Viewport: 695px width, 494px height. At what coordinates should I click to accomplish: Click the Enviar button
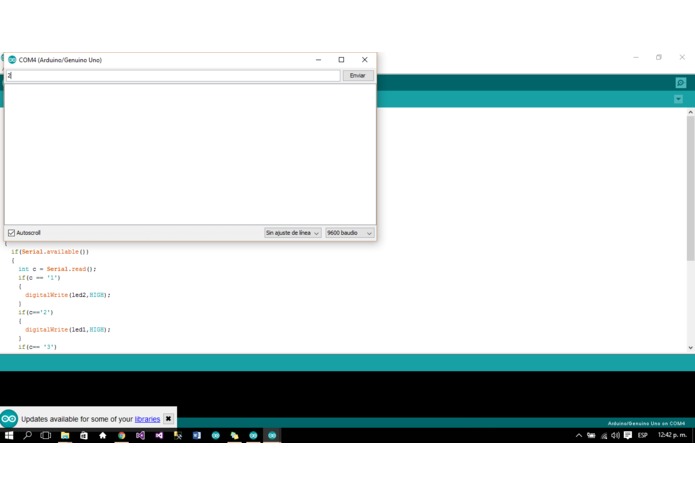358,76
